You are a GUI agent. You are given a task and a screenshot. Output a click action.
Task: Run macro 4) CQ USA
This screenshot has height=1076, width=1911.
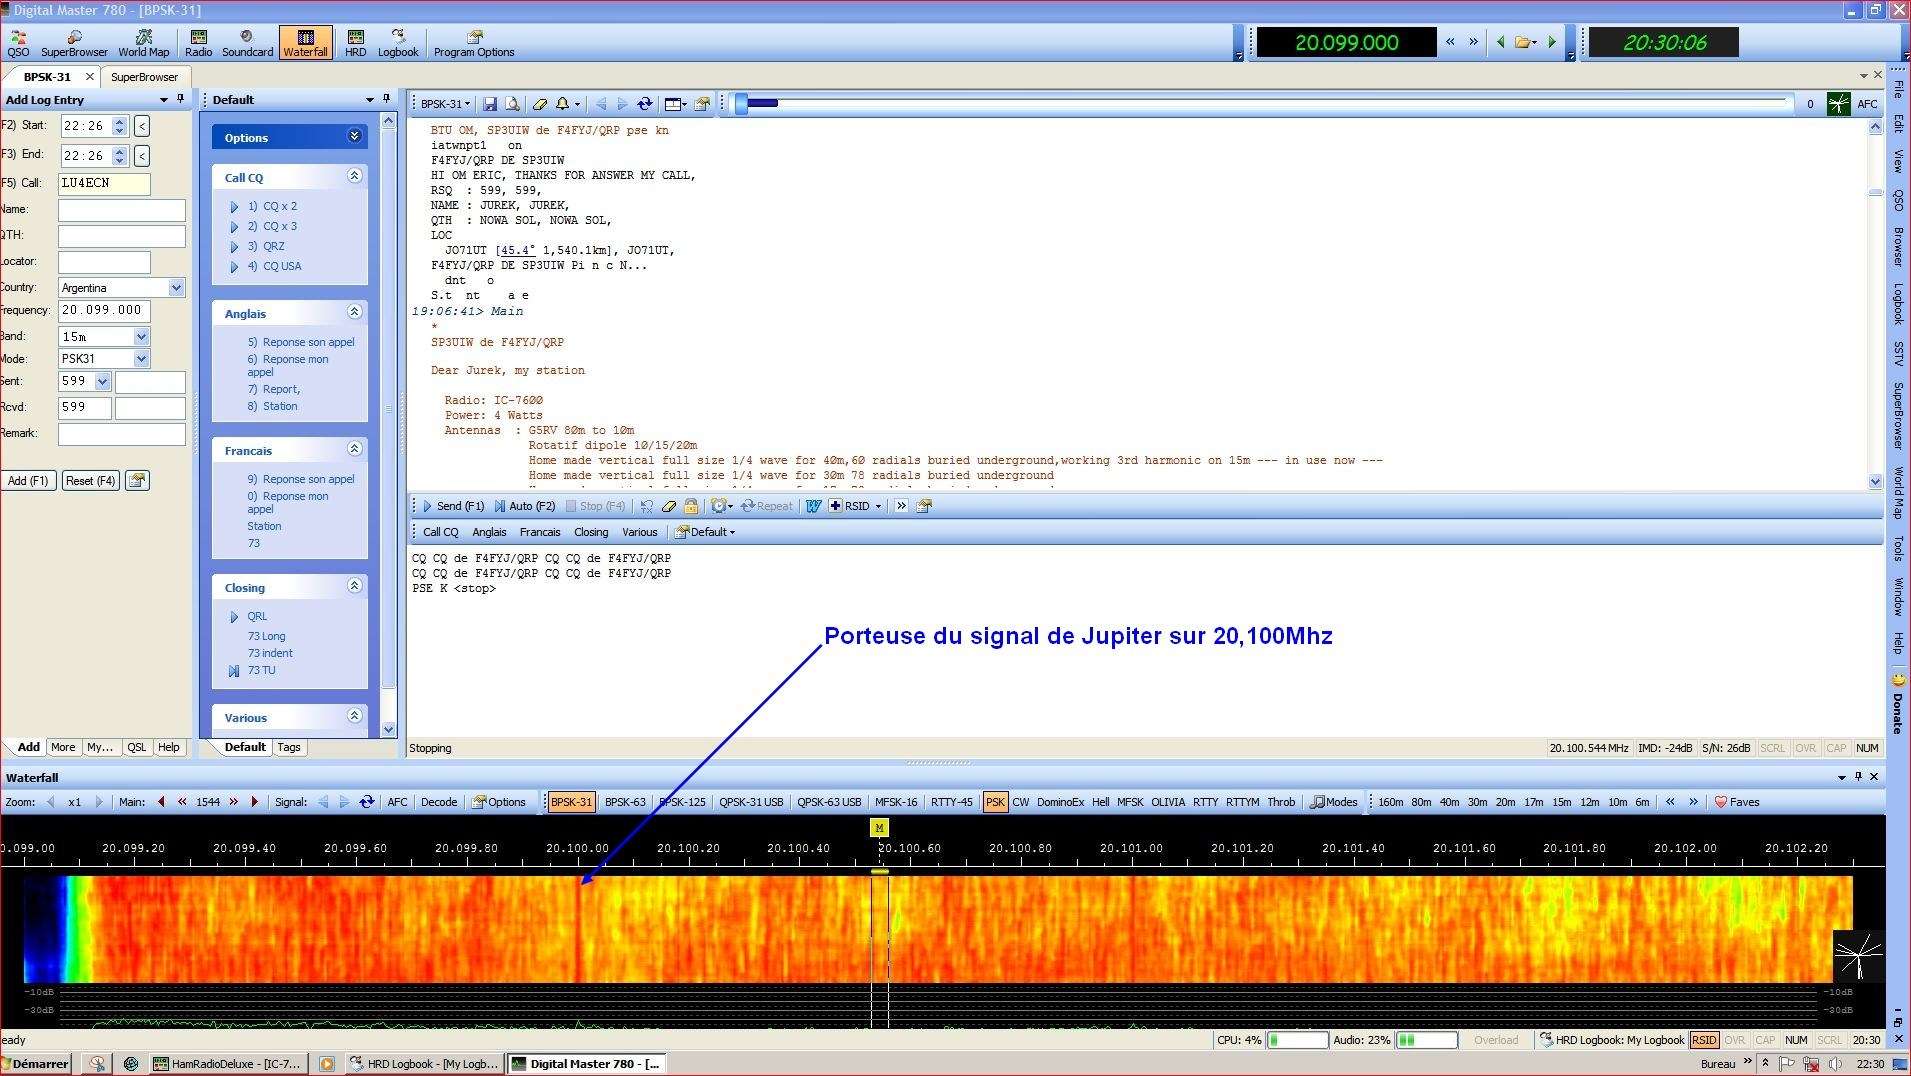pyautogui.click(x=274, y=266)
